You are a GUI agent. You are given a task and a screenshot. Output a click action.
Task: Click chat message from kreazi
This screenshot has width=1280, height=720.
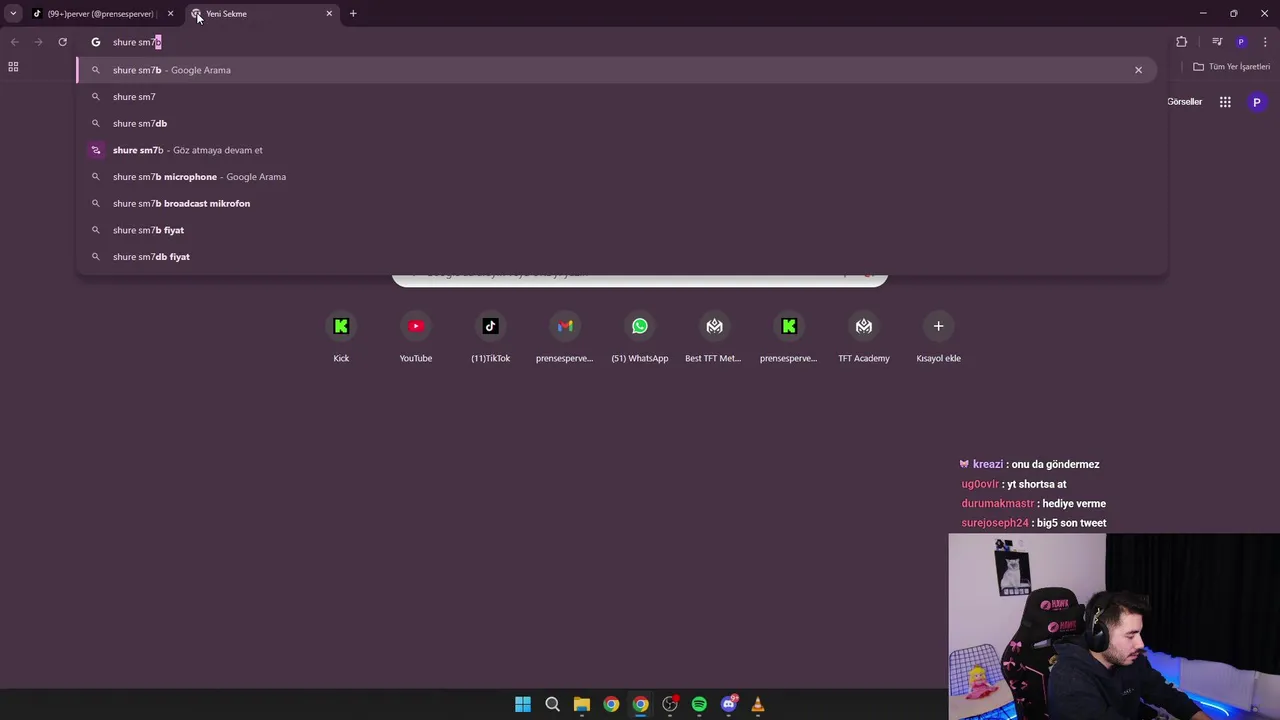pyautogui.click(x=1029, y=464)
